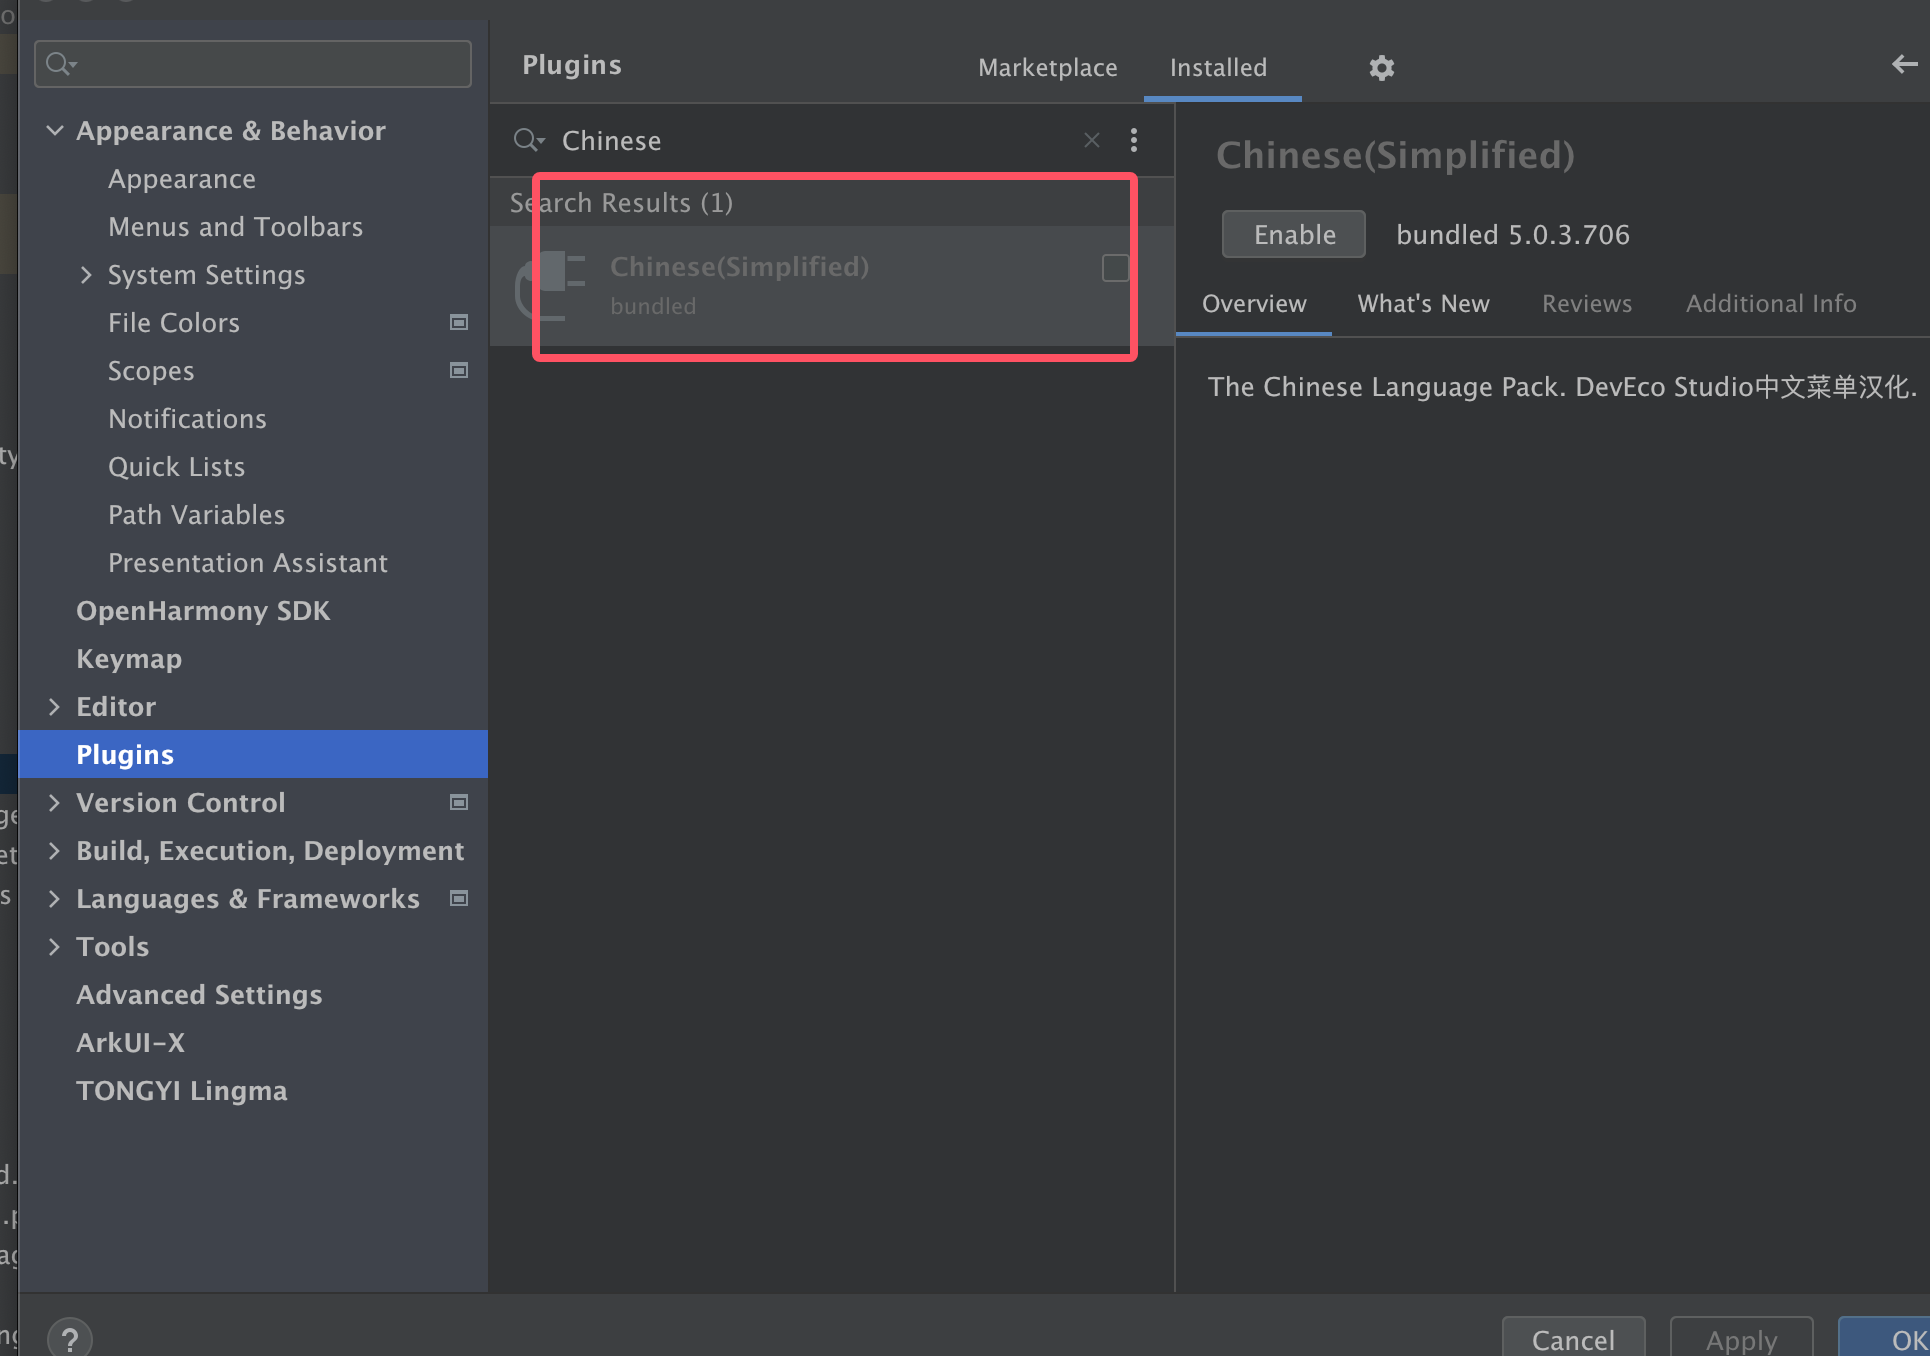
Task: Open the plugins gear settings menu
Action: [1381, 68]
